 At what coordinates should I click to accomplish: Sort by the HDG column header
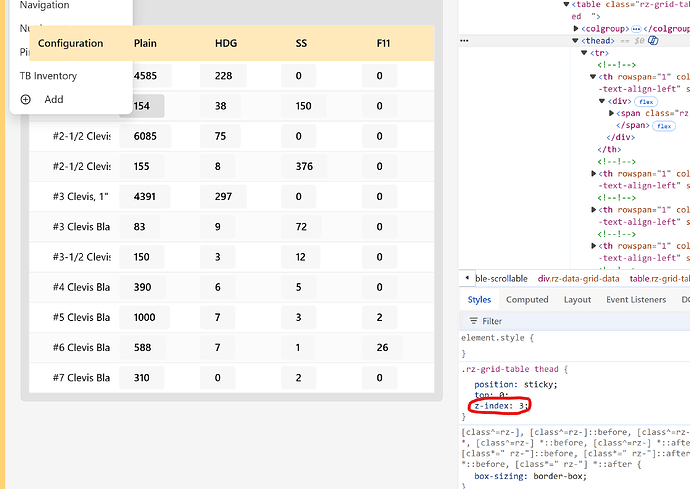[x=226, y=43]
